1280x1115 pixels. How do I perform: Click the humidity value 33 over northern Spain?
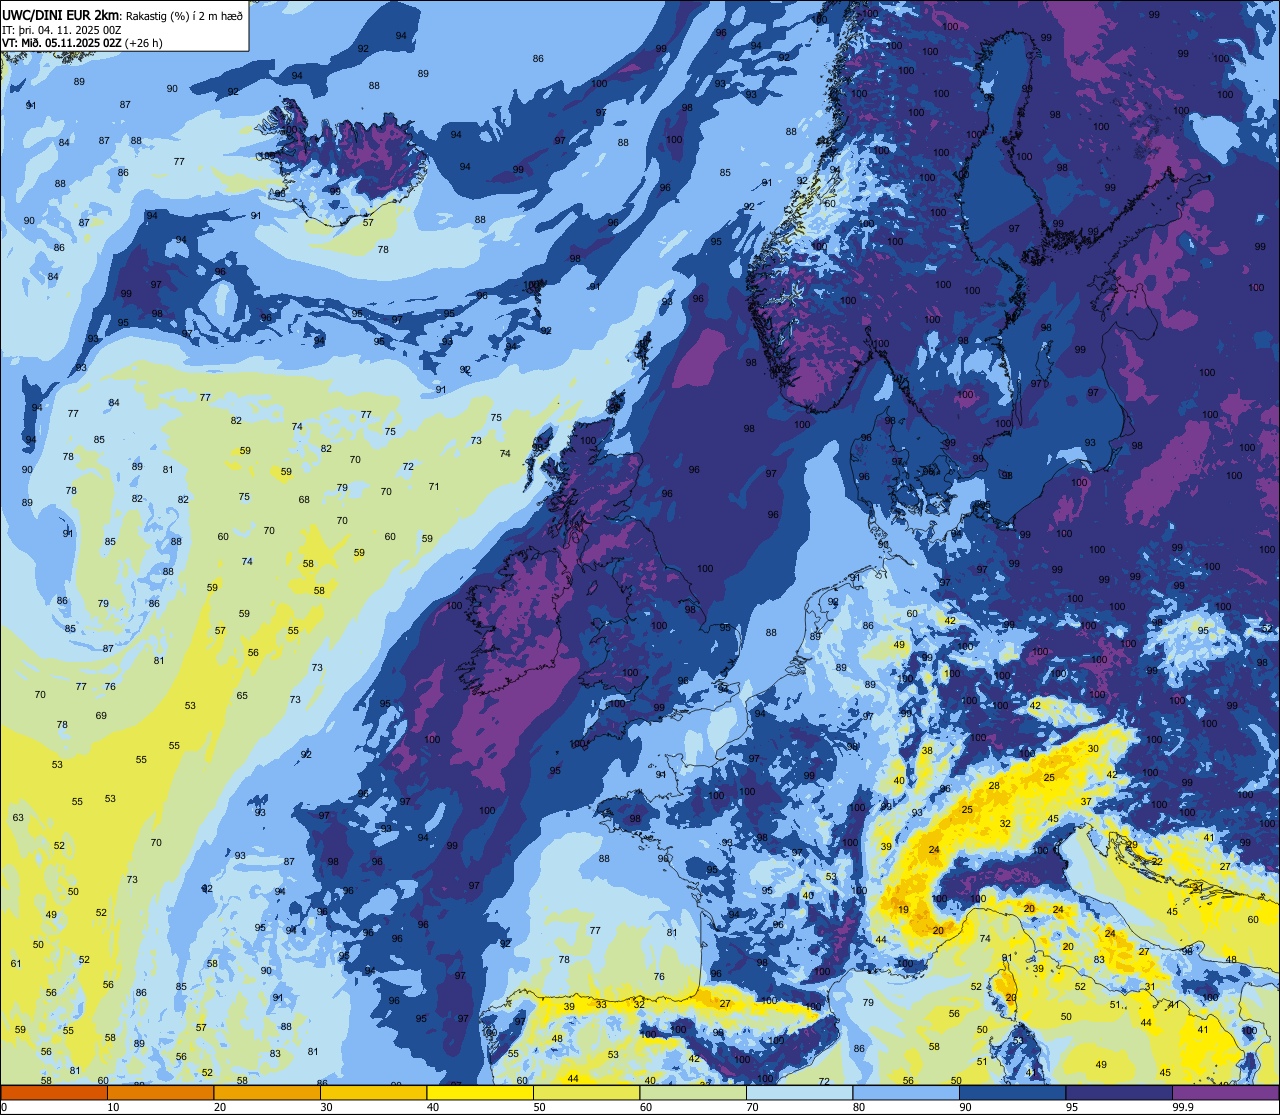601,1004
